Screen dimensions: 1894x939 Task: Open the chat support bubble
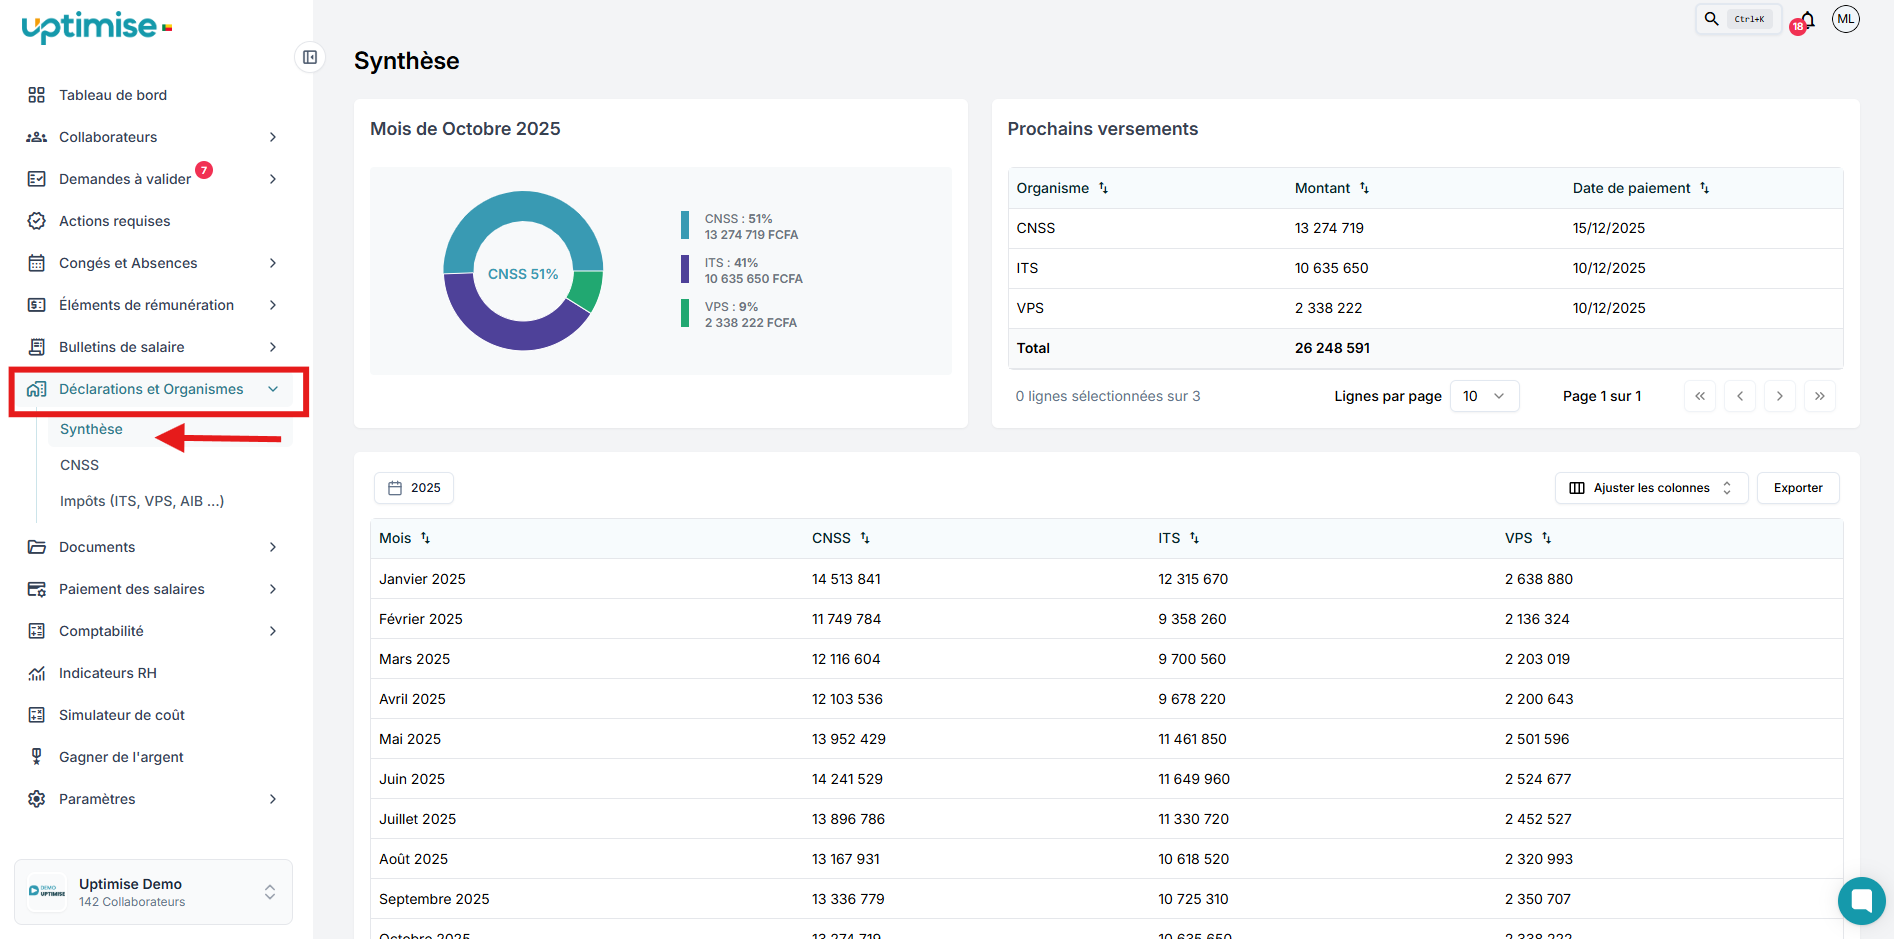(x=1861, y=901)
